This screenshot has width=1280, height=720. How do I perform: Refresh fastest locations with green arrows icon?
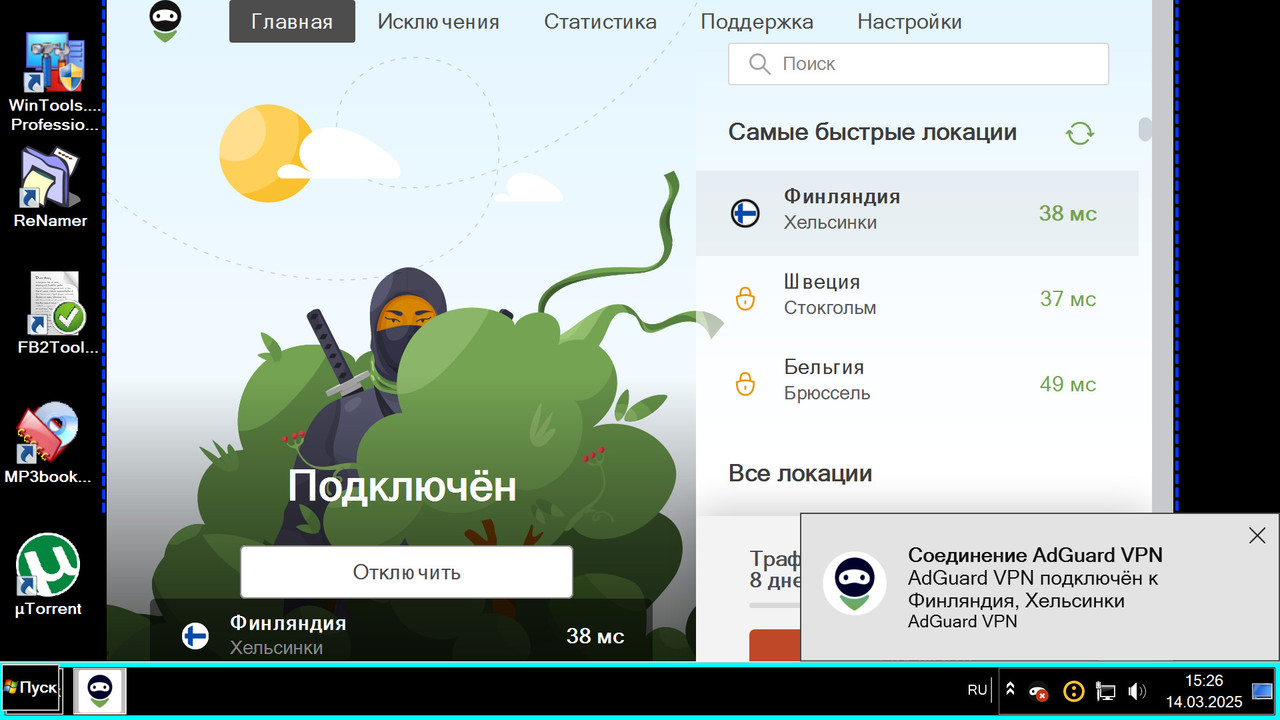click(1080, 133)
